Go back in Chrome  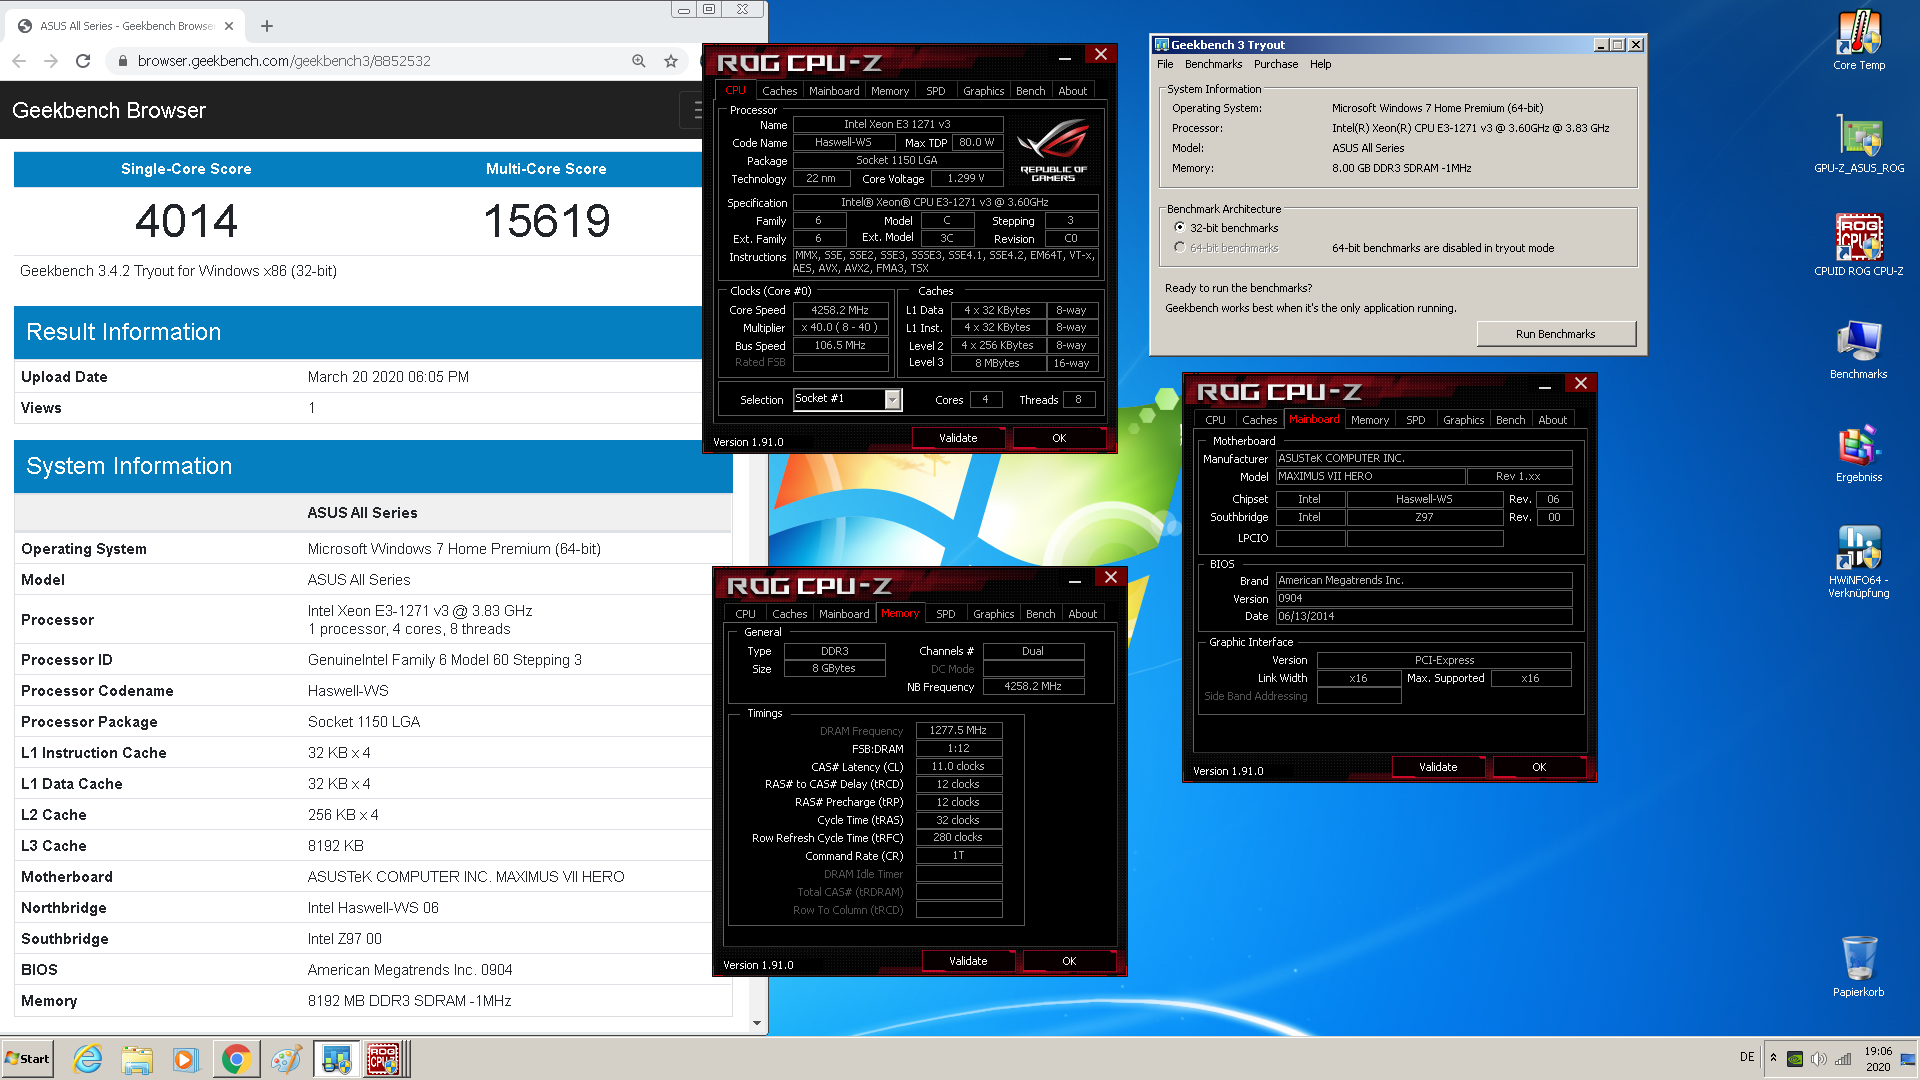coord(19,61)
